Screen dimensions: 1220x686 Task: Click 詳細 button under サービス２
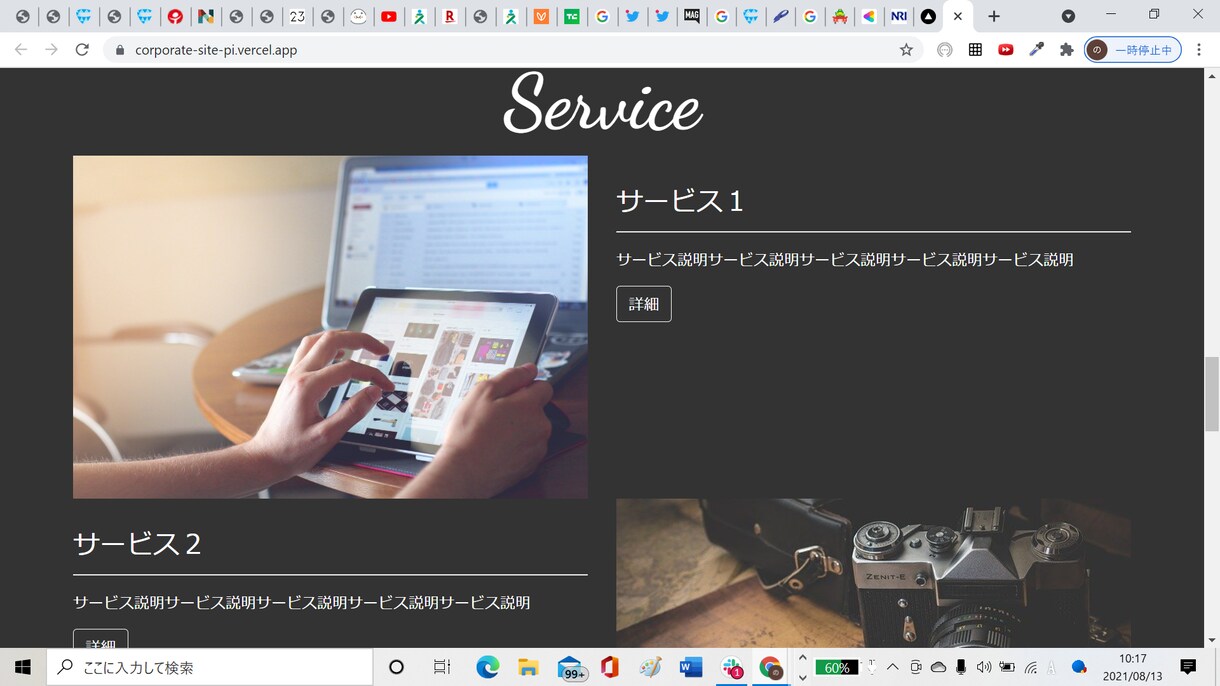pos(101,640)
